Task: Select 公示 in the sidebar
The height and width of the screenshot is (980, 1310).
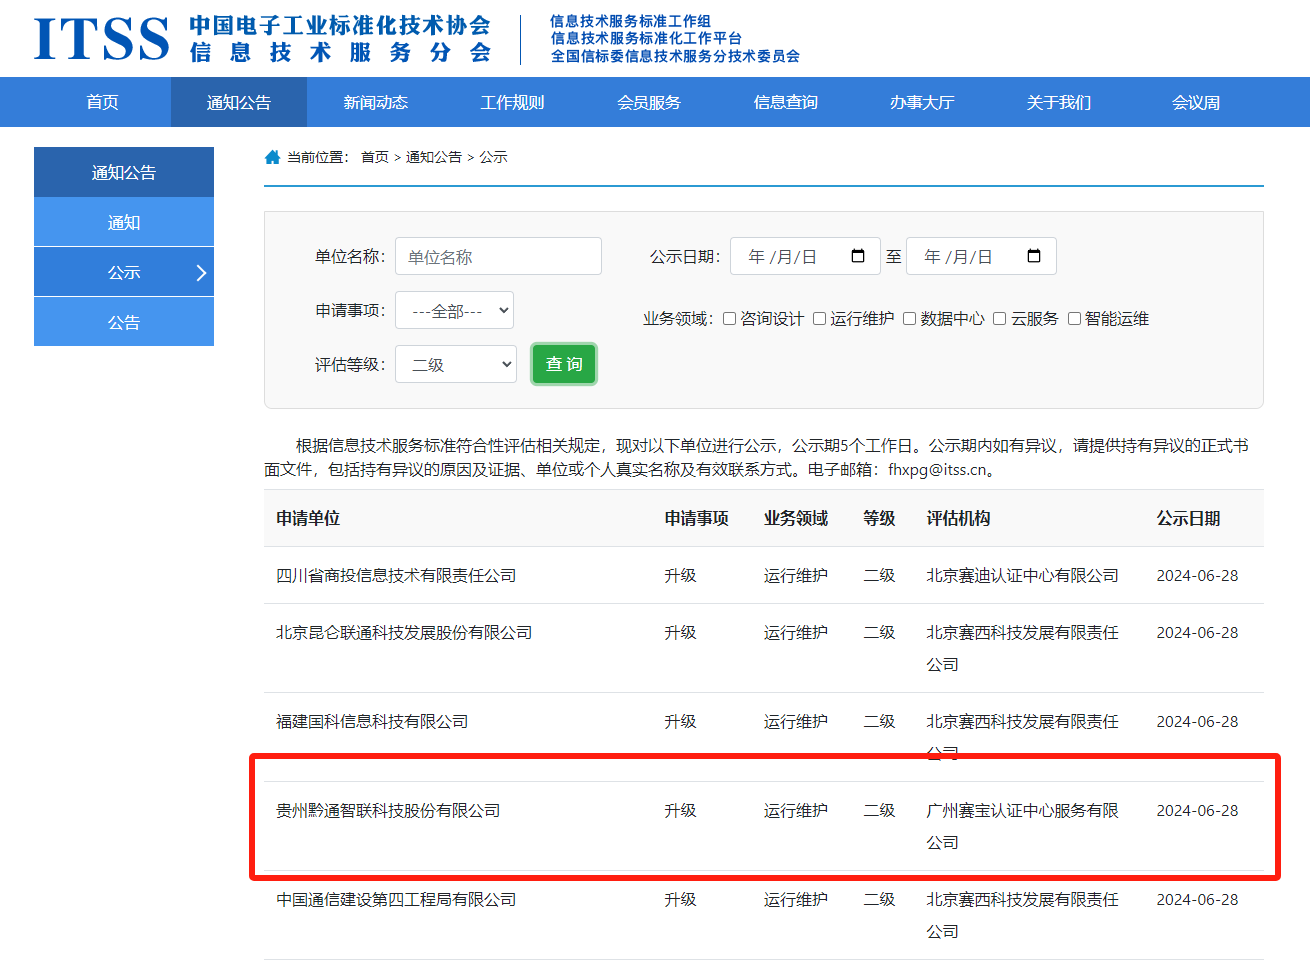Action: [x=124, y=272]
